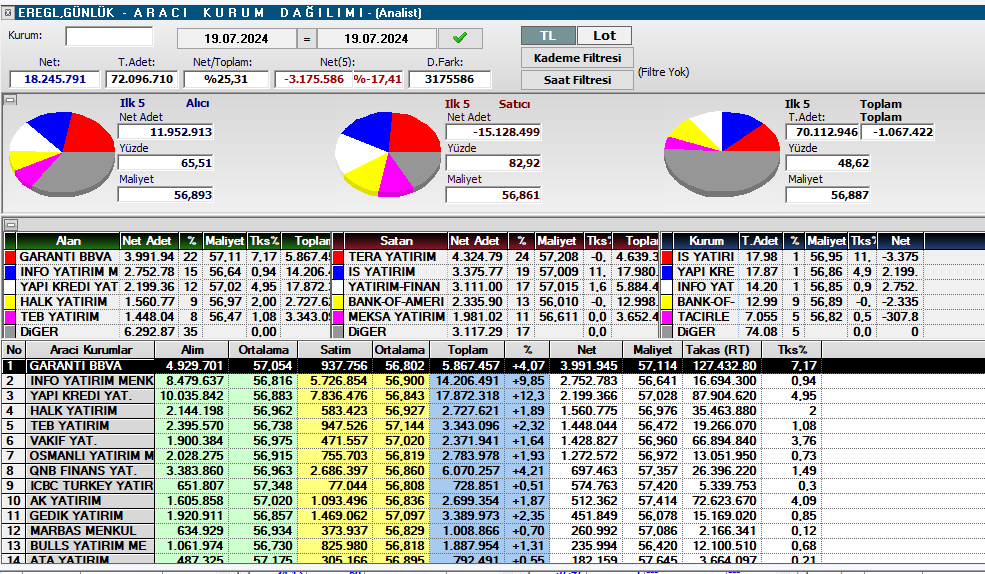Click the equals sign between dates
This screenshot has width=985, height=574.
click(x=307, y=38)
